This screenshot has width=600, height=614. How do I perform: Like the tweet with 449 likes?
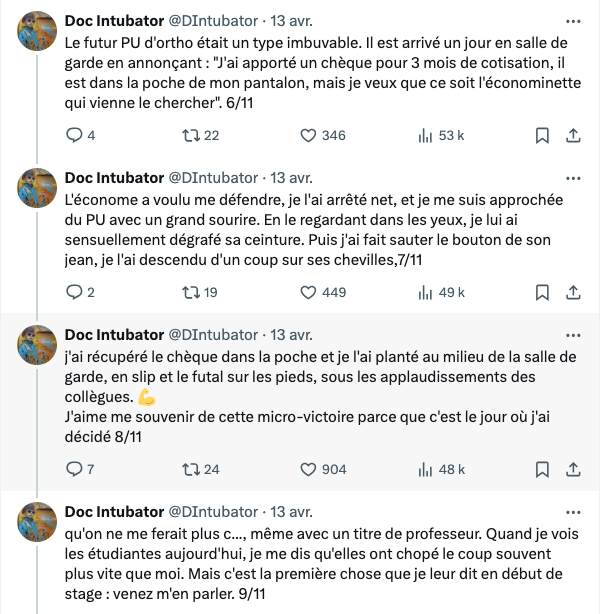coord(308,292)
